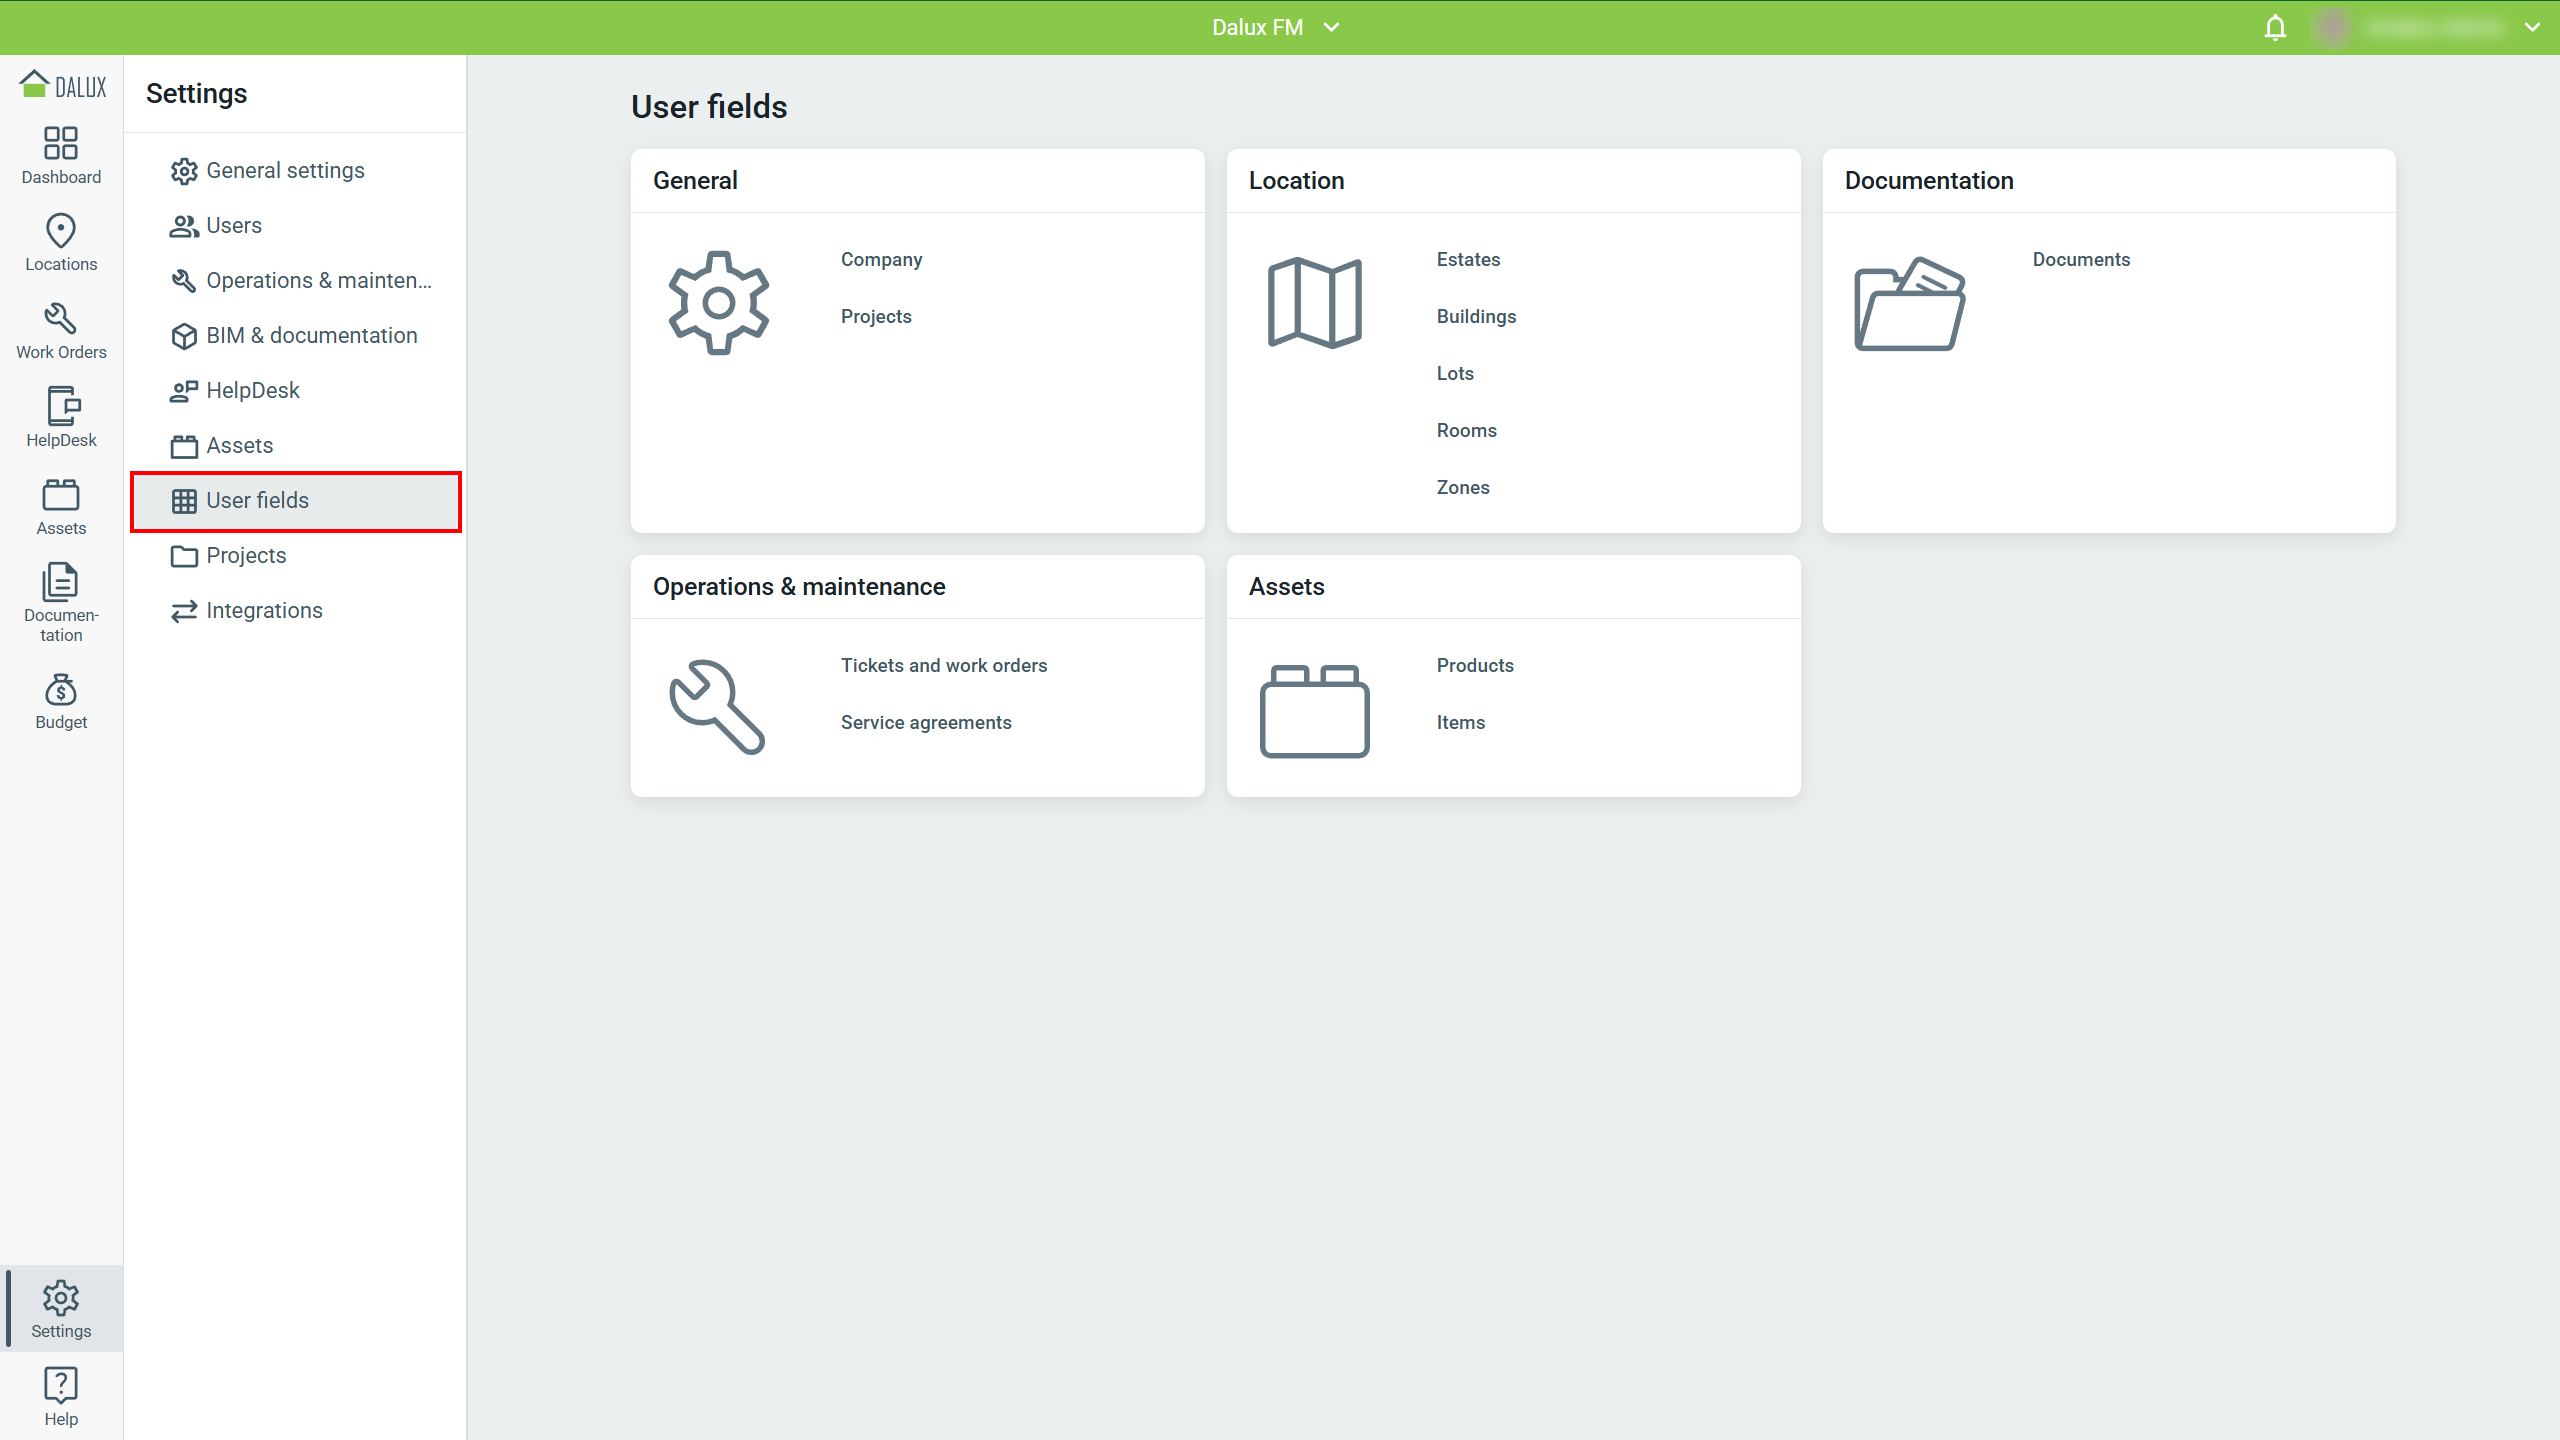The width and height of the screenshot is (2560, 1440).
Task: Click the notifications bell icon
Action: coord(2275,28)
